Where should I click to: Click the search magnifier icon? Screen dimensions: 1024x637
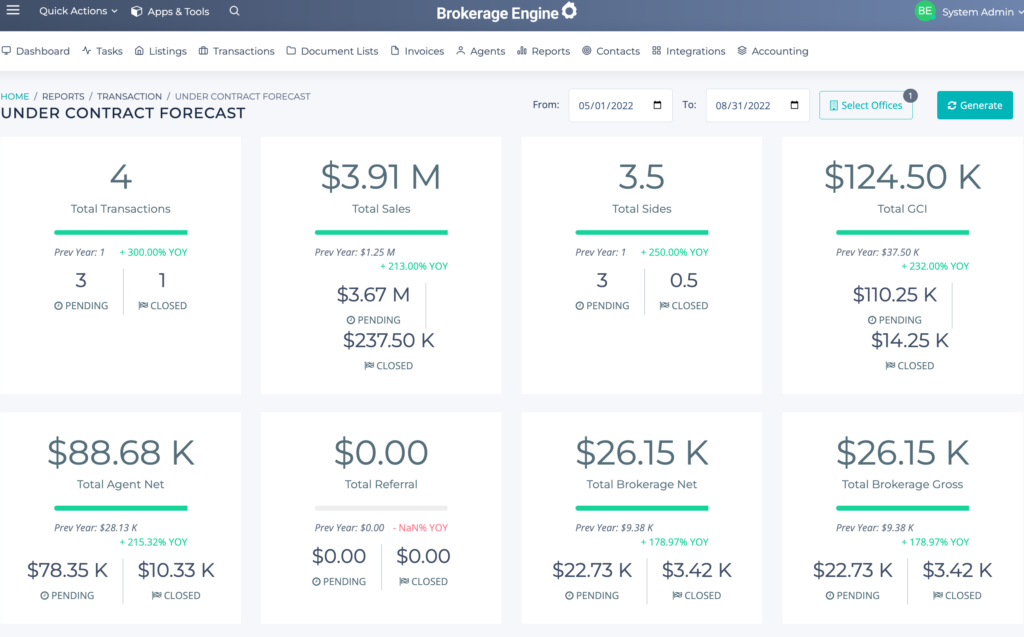tap(234, 11)
